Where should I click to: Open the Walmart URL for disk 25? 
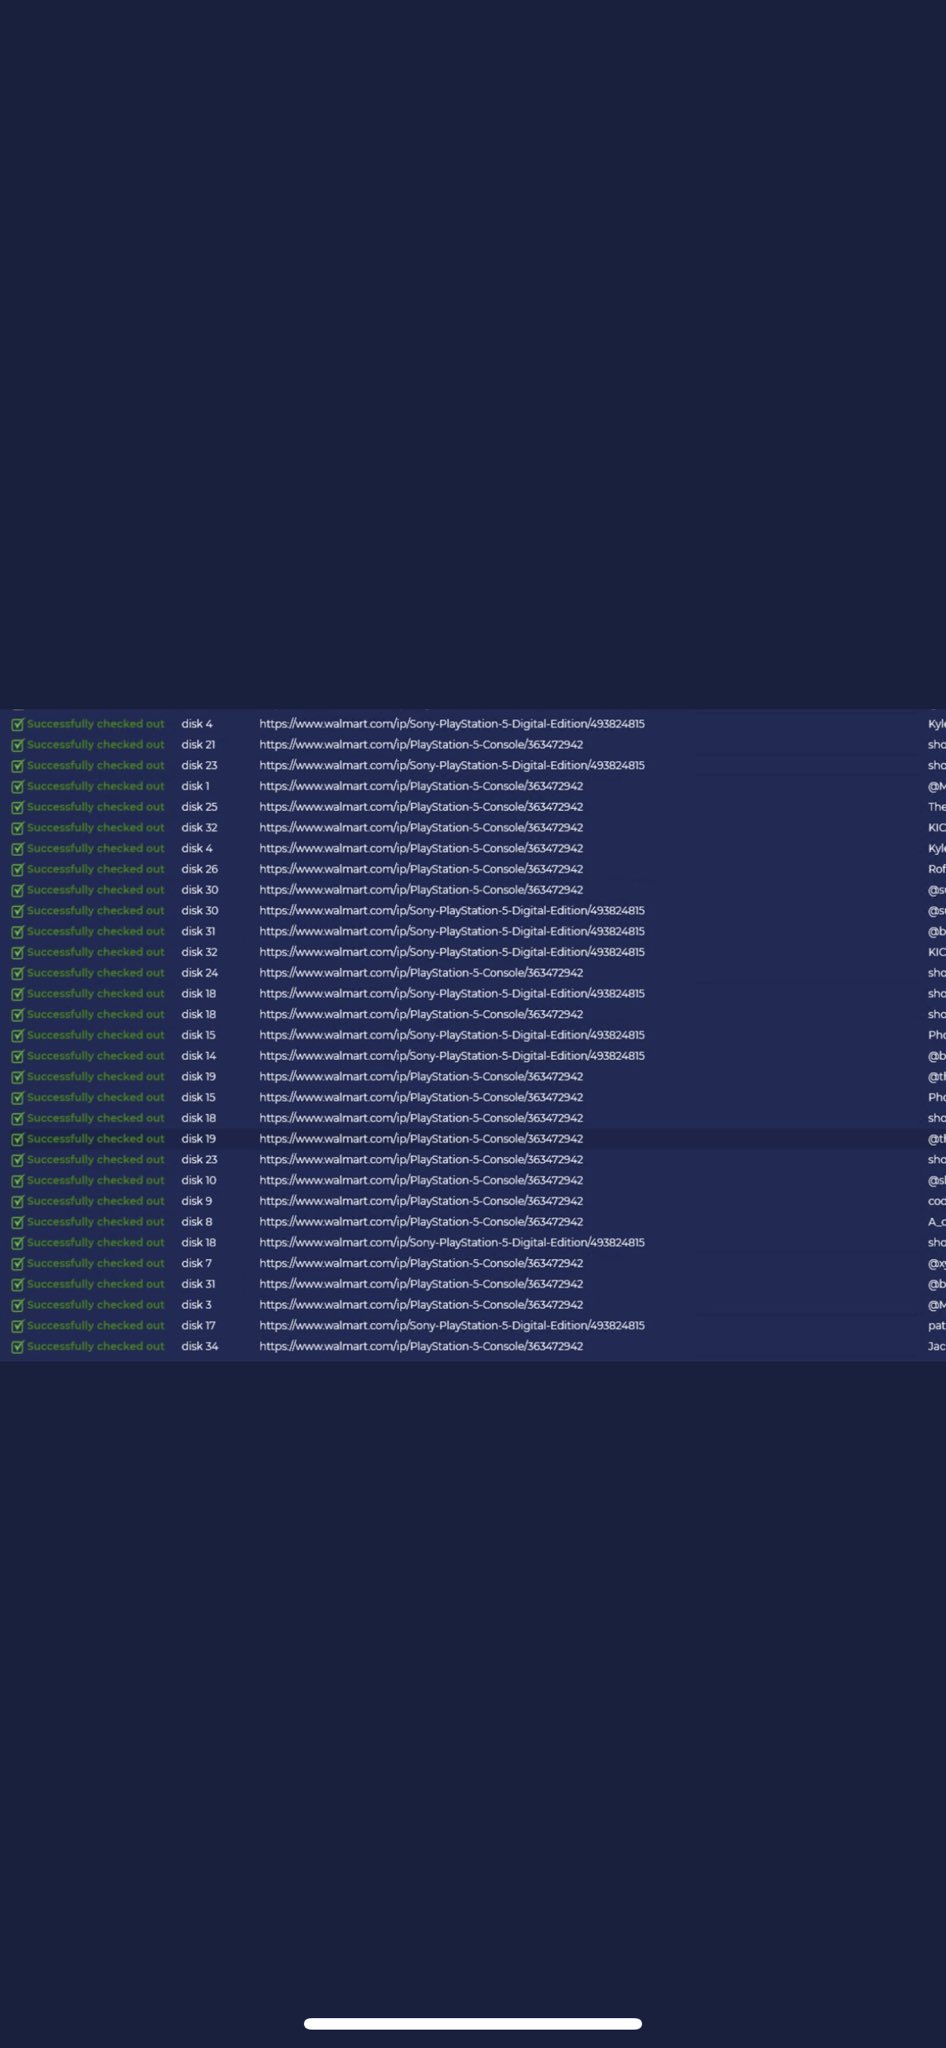pos(421,807)
